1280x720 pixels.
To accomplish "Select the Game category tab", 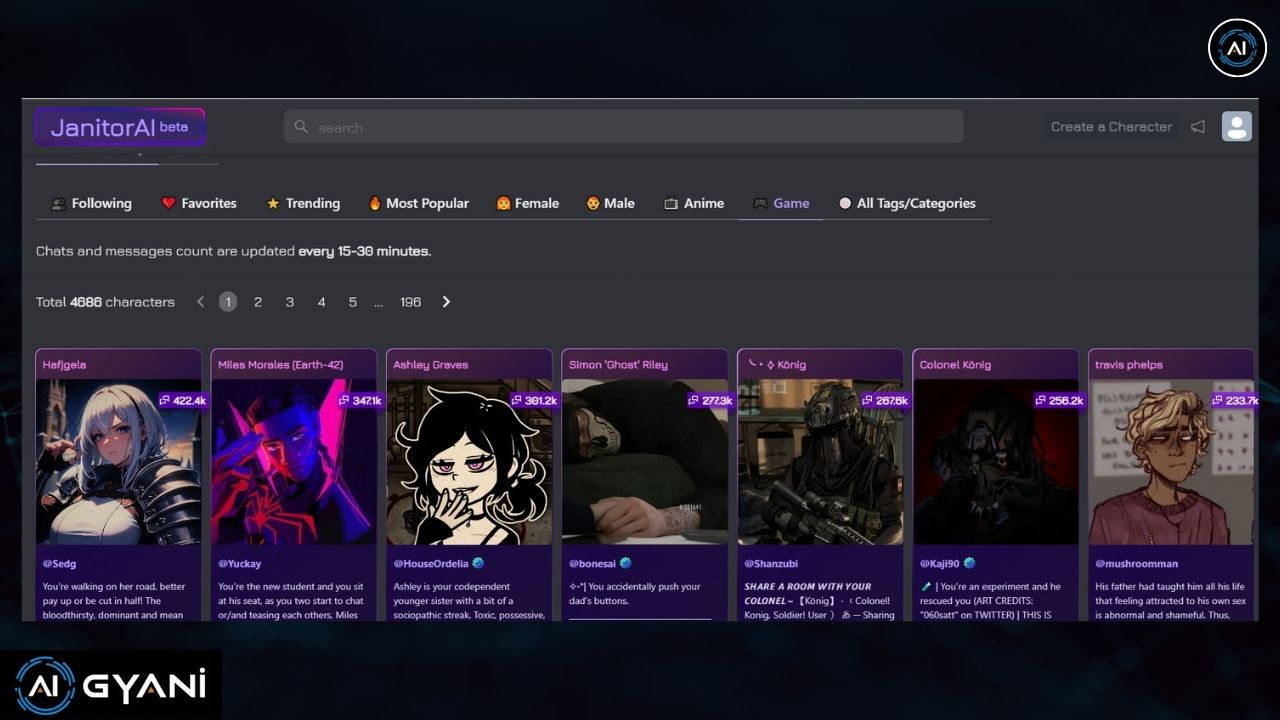I will pyautogui.click(x=781, y=203).
